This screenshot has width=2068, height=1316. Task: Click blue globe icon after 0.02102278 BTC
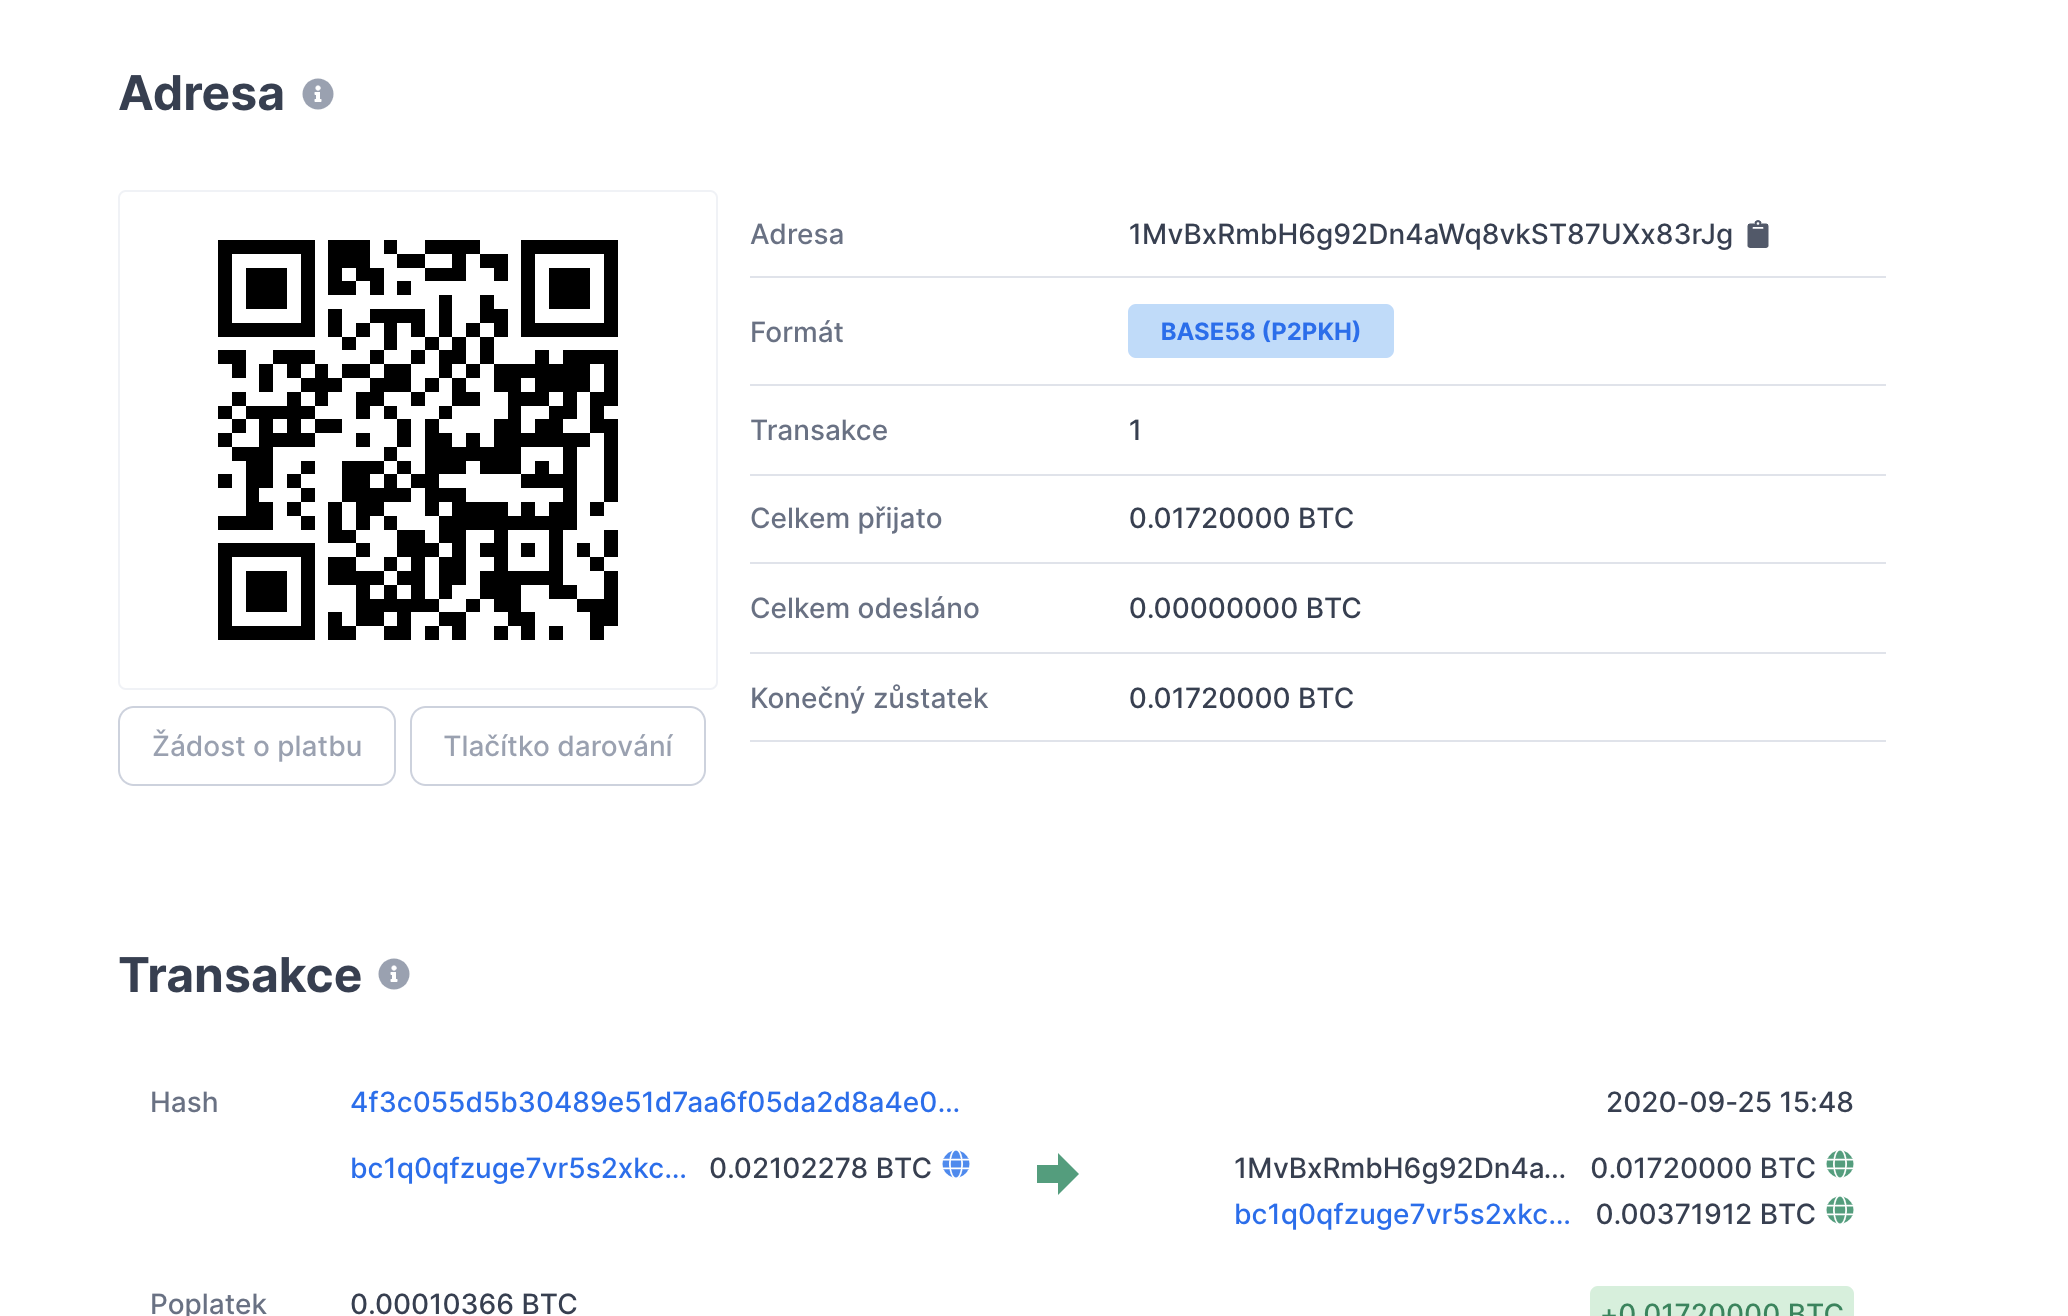(x=956, y=1165)
